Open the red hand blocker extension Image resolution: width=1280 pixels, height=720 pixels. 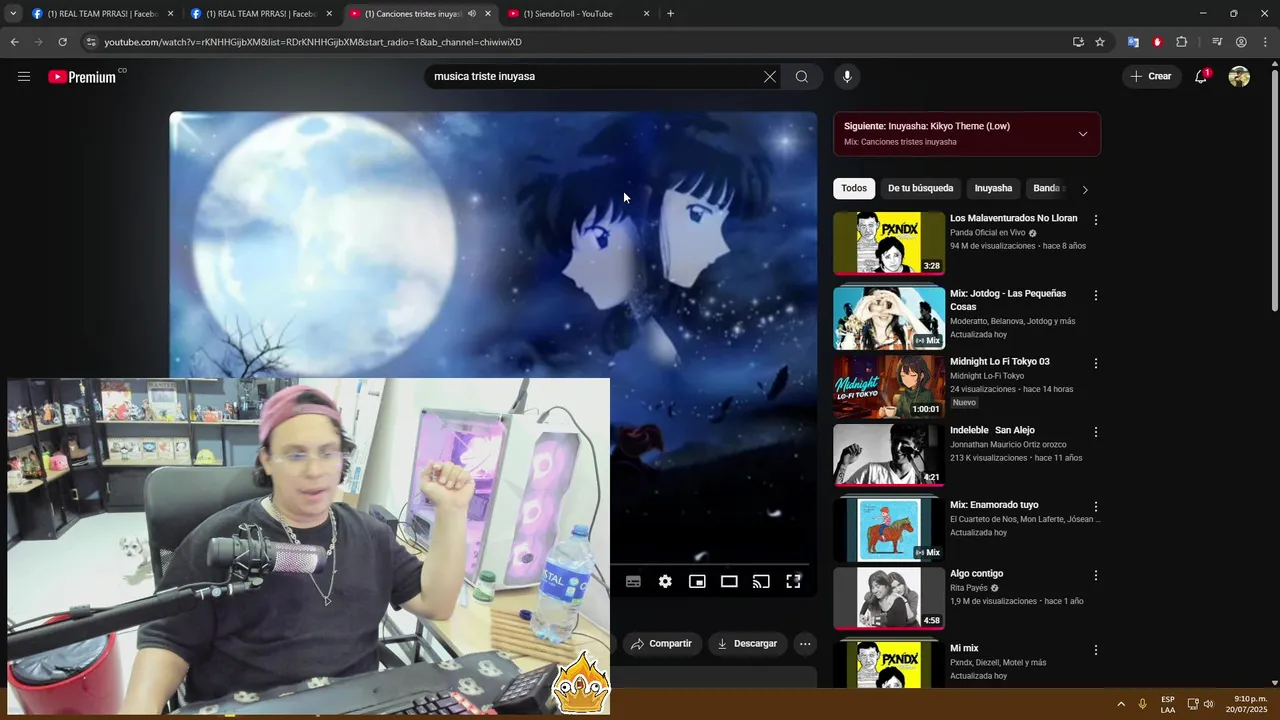pyautogui.click(x=1157, y=42)
